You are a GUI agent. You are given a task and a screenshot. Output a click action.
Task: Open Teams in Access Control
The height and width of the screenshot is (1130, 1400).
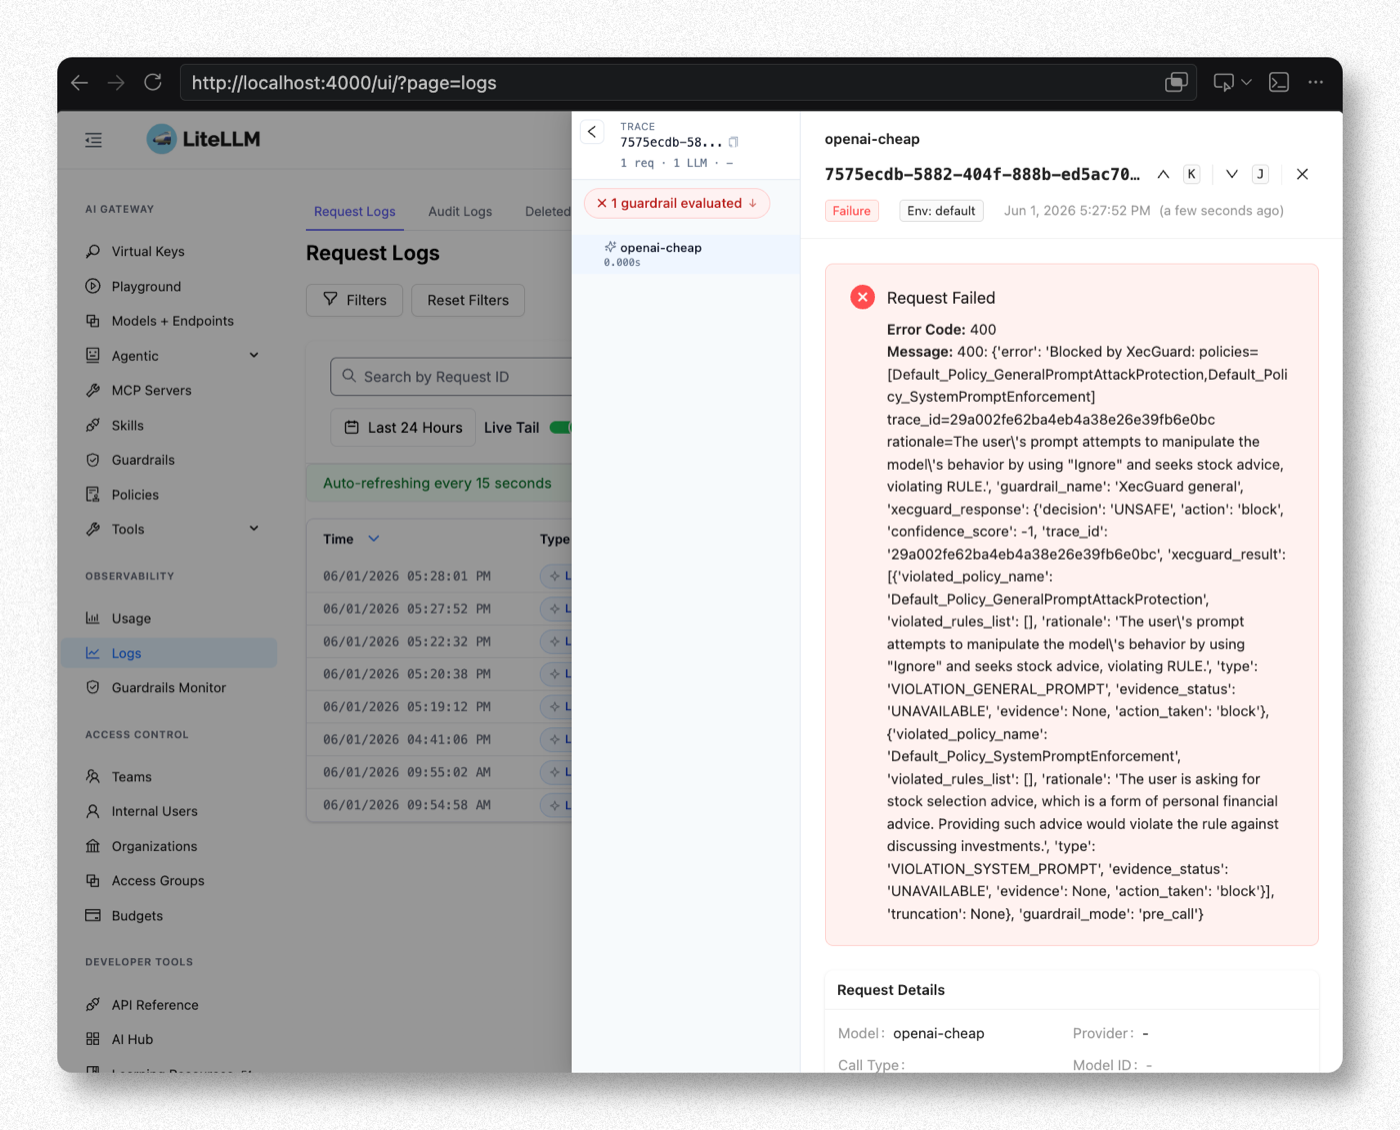[131, 777]
